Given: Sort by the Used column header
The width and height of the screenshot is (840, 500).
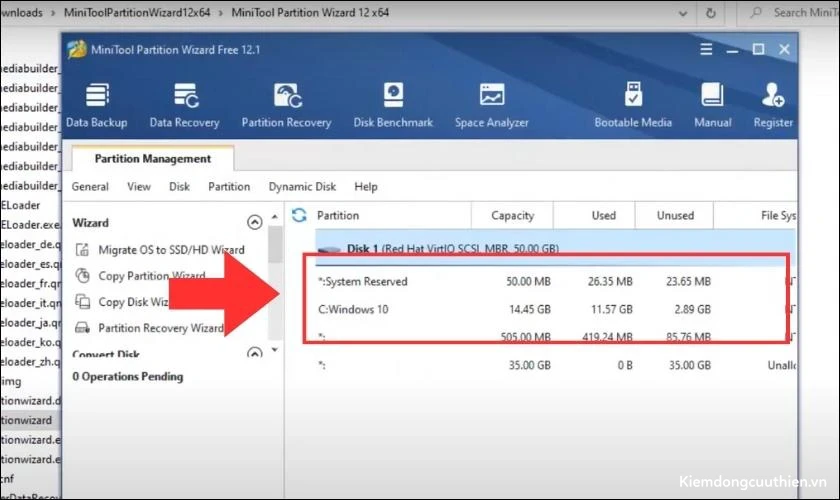Looking at the screenshot, I should pyautogui.click(x=603, y=215).
